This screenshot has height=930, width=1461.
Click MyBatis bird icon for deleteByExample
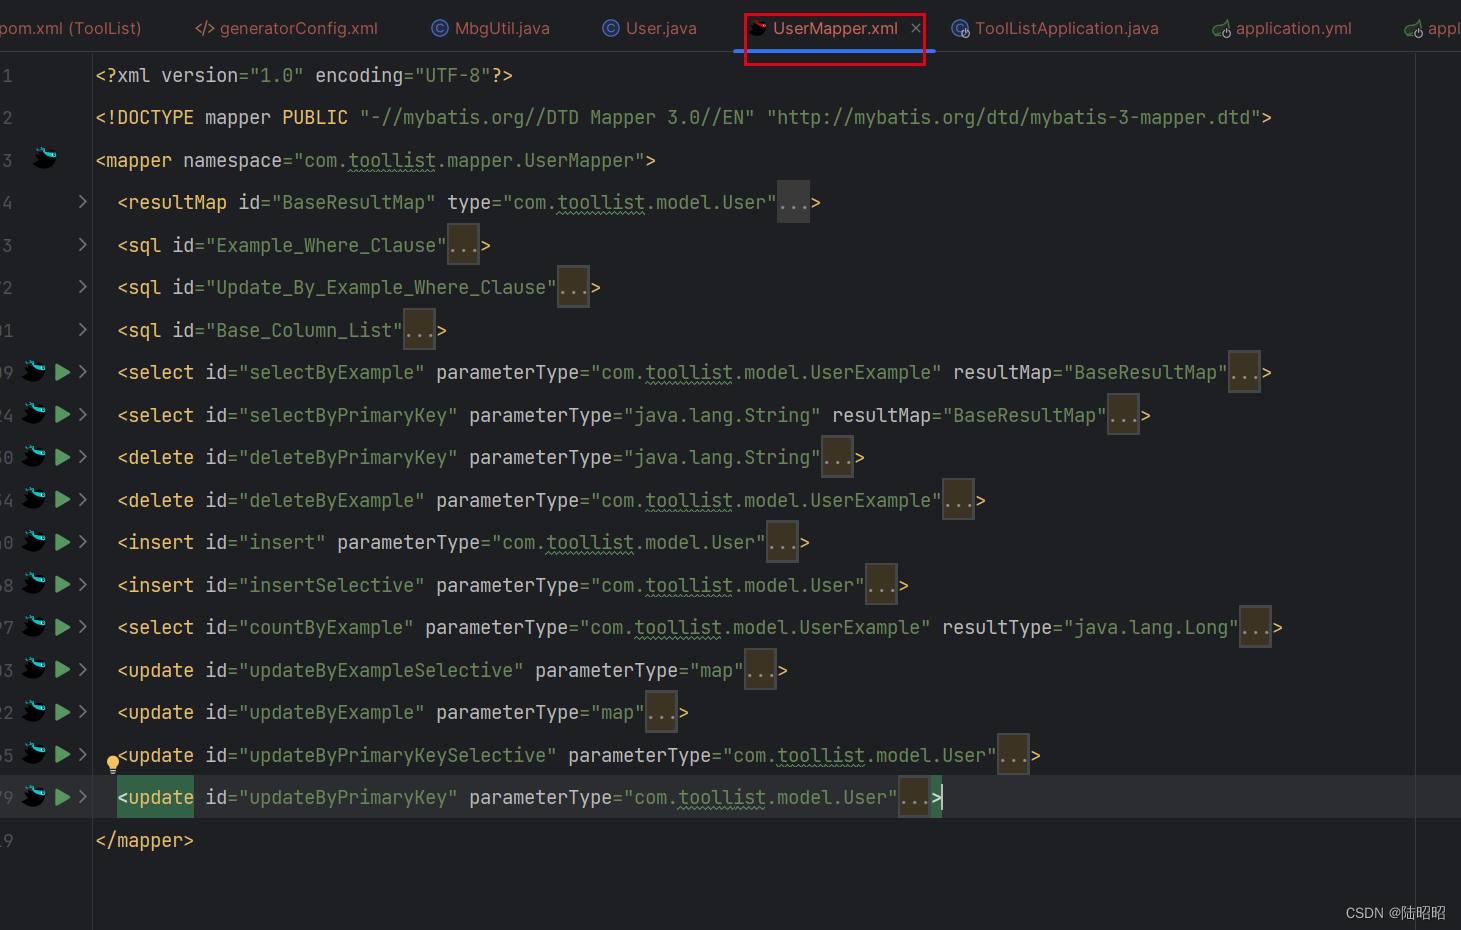click(x=35, y=498)
